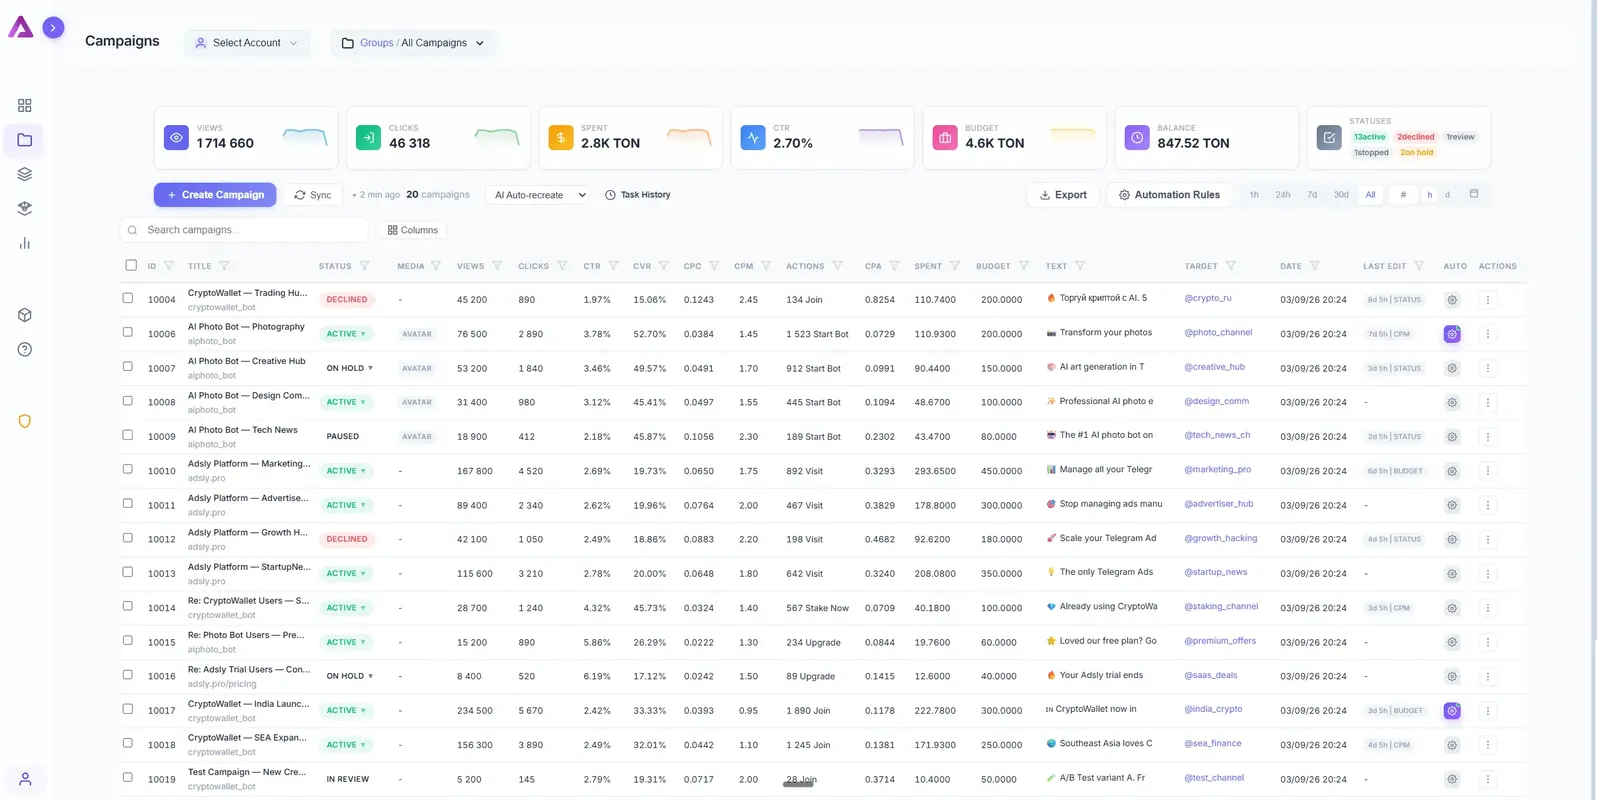Click the filter icon beside the TITLE column

[224, 266]
